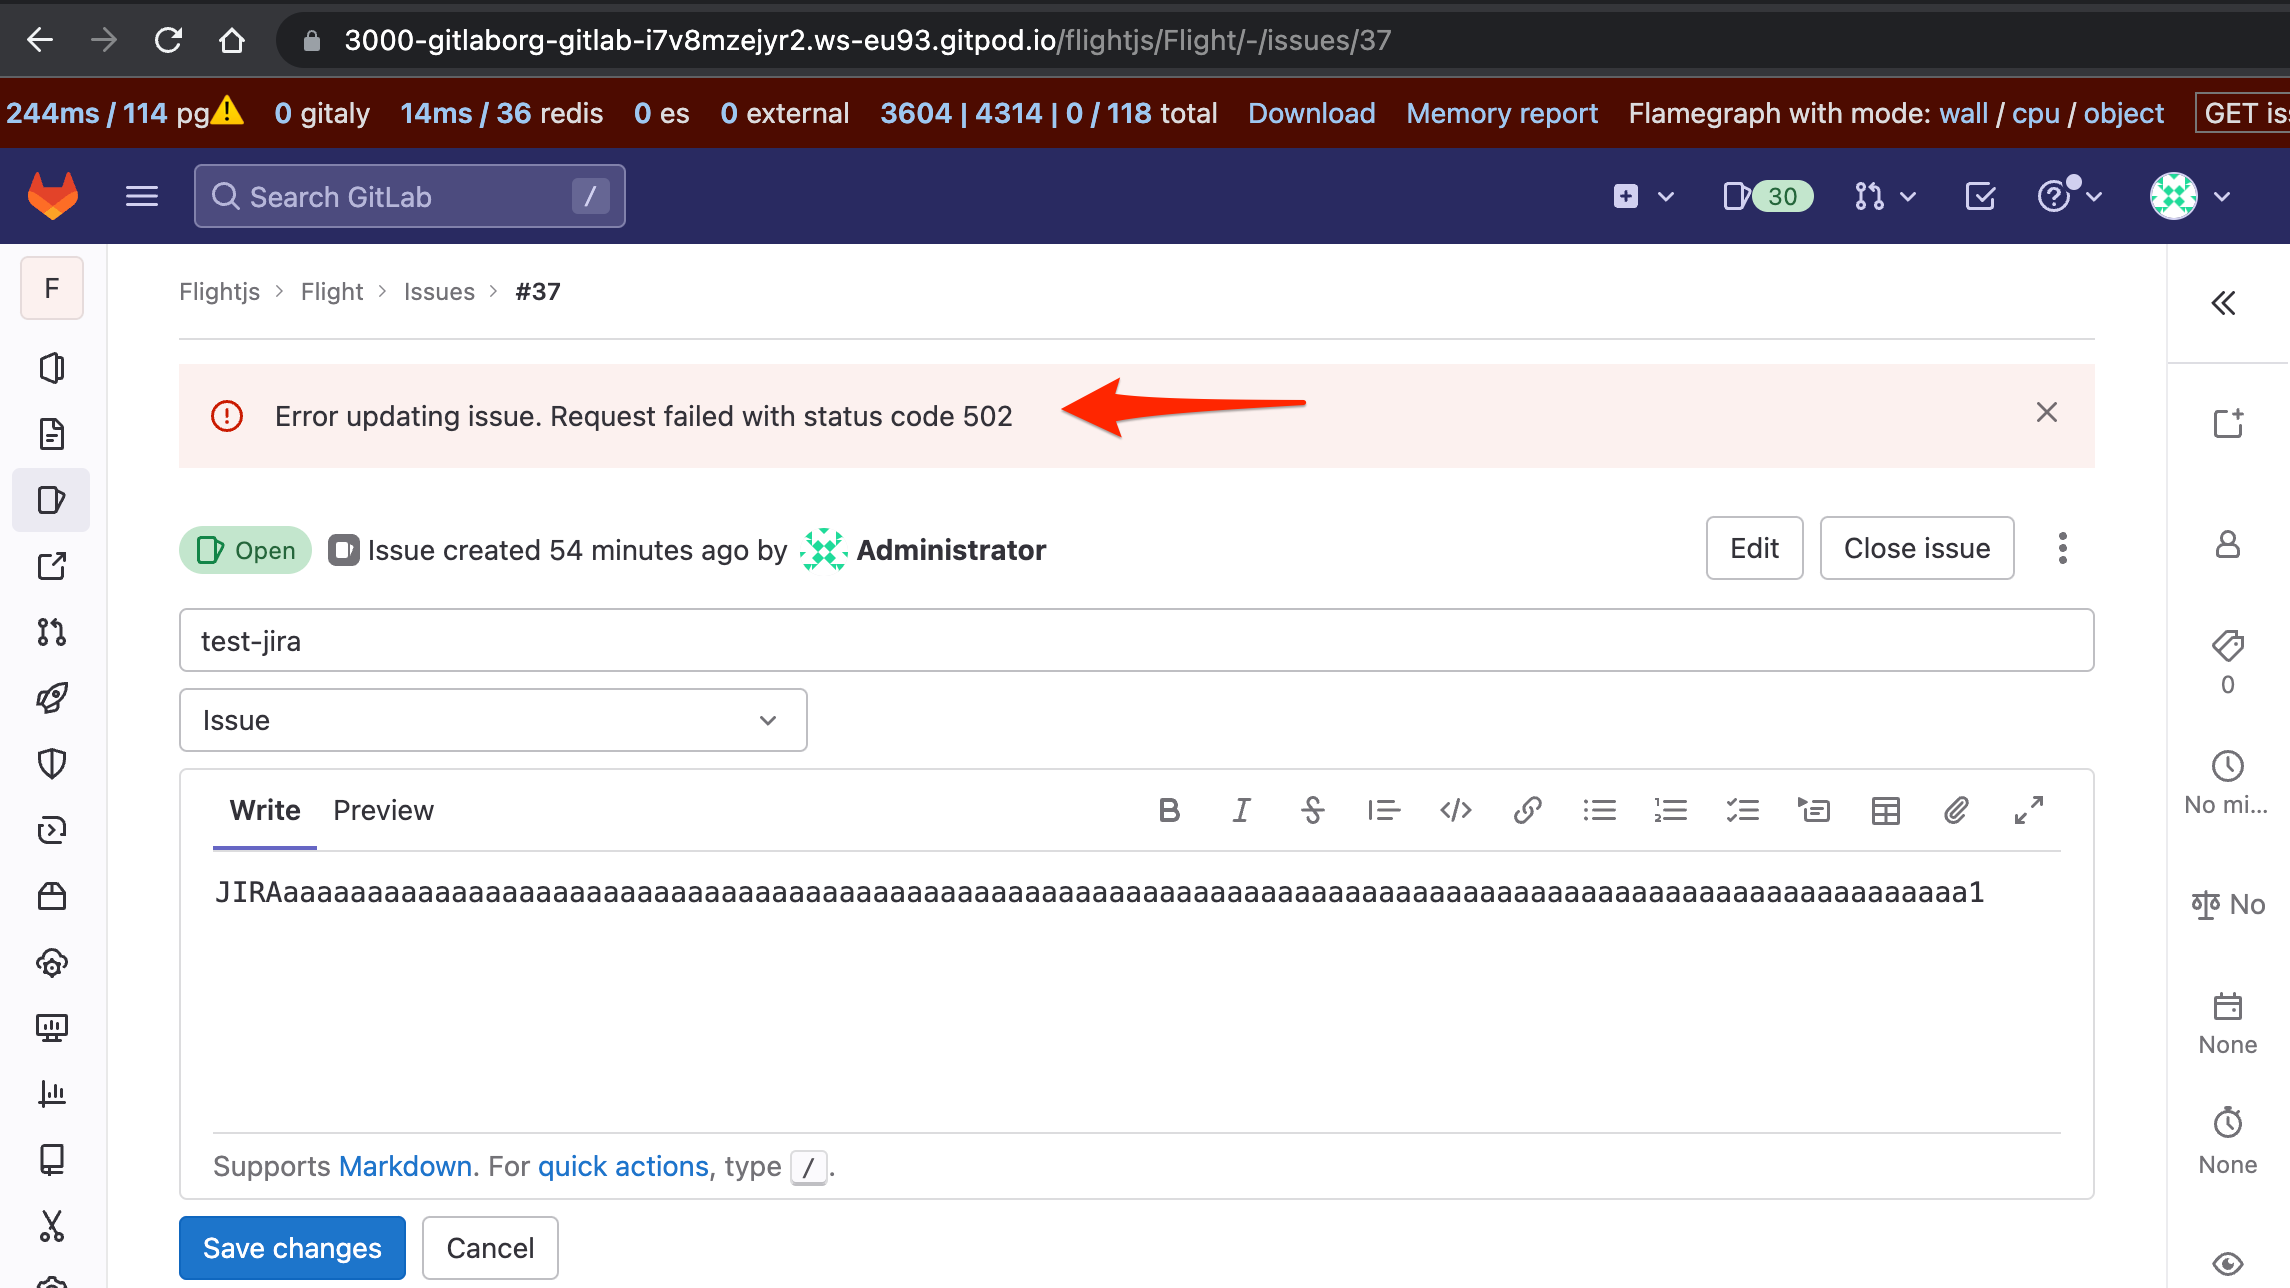
Task: Apply italic text formatting
Action: pyautogui.click(x=1241, y=810)
